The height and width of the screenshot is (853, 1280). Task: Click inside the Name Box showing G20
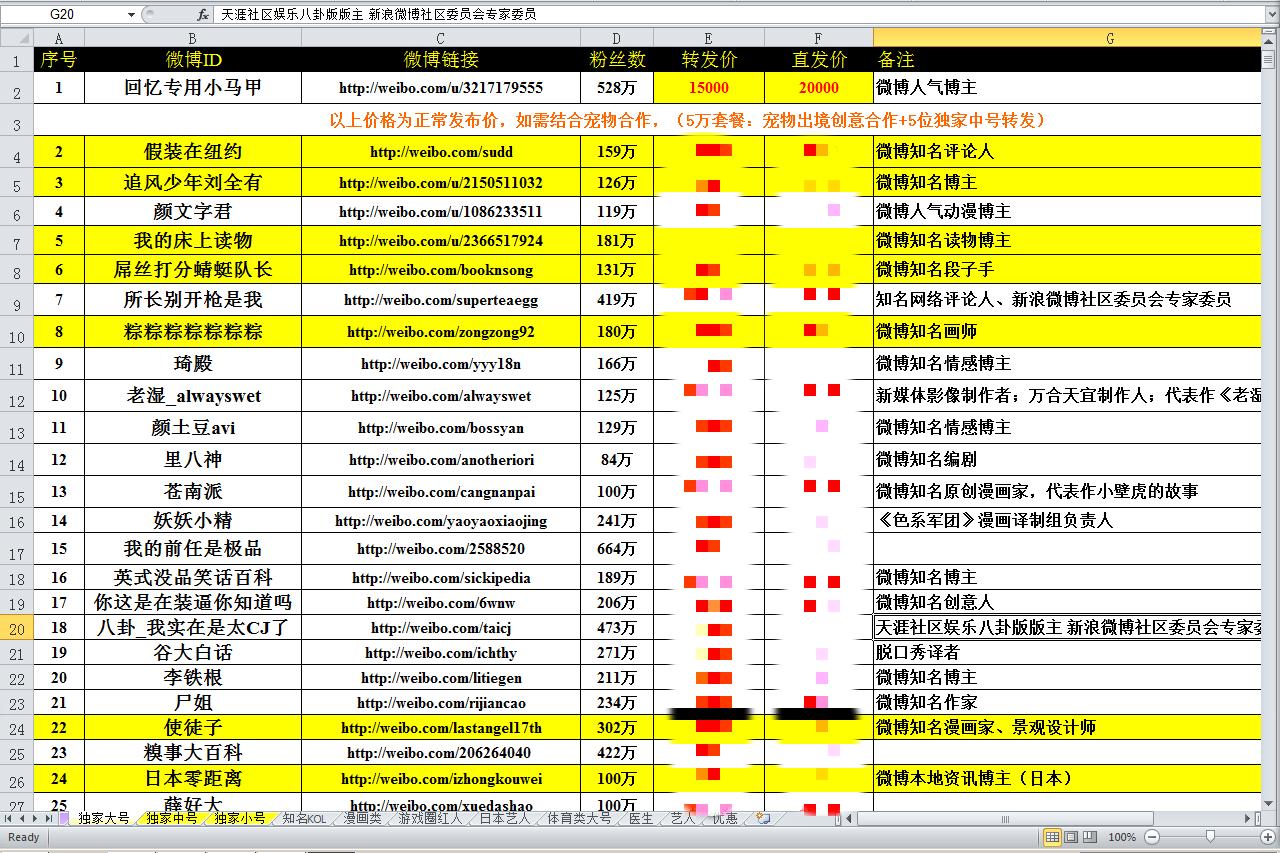tap(60, 14)
